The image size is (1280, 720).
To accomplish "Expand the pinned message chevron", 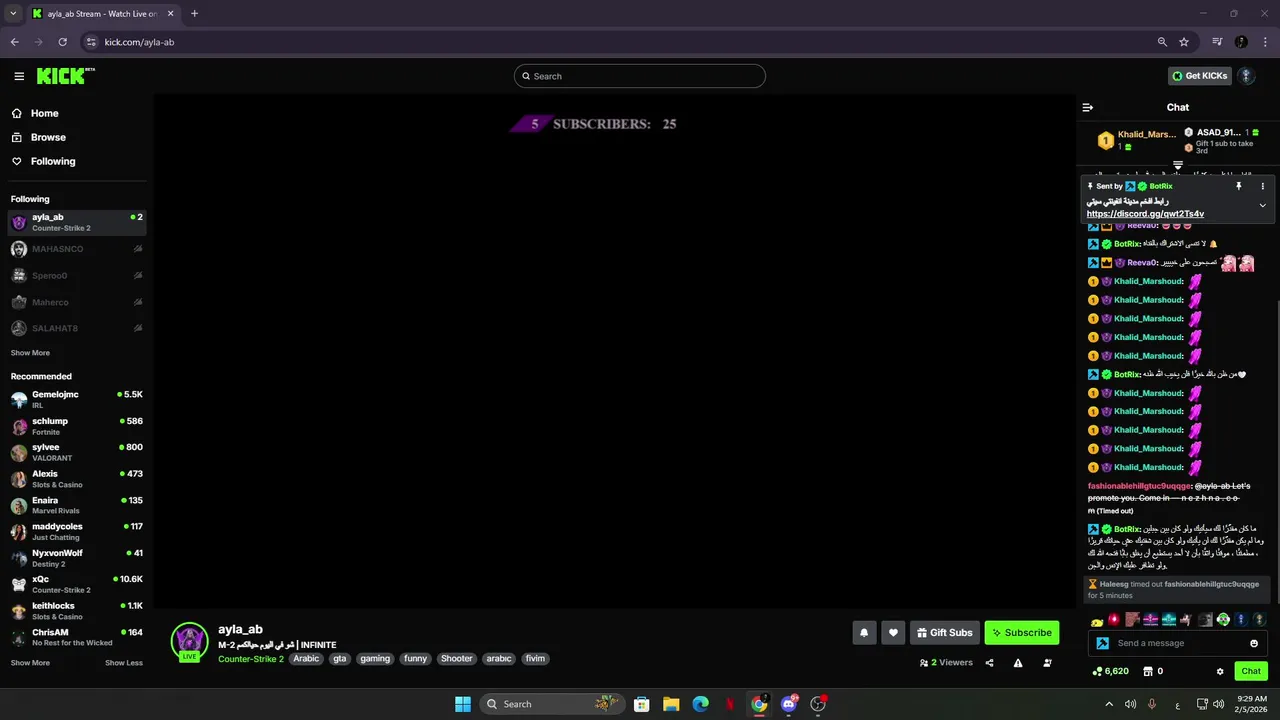I will [1262, 205].
